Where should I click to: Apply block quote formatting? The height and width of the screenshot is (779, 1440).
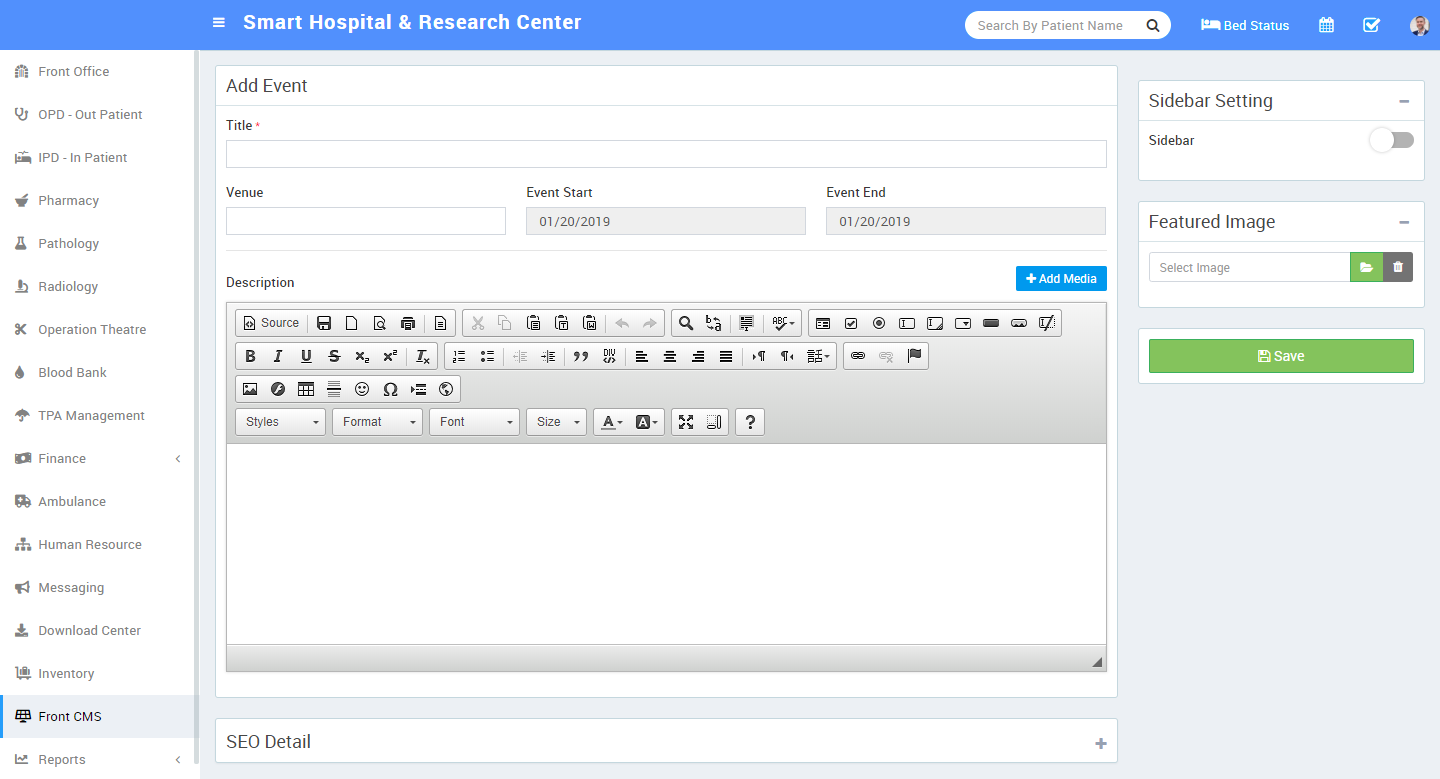coord(581,356)
